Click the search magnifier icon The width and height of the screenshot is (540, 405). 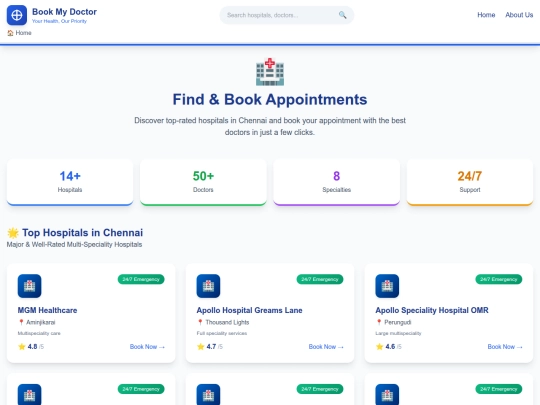(x=342, y=15)
